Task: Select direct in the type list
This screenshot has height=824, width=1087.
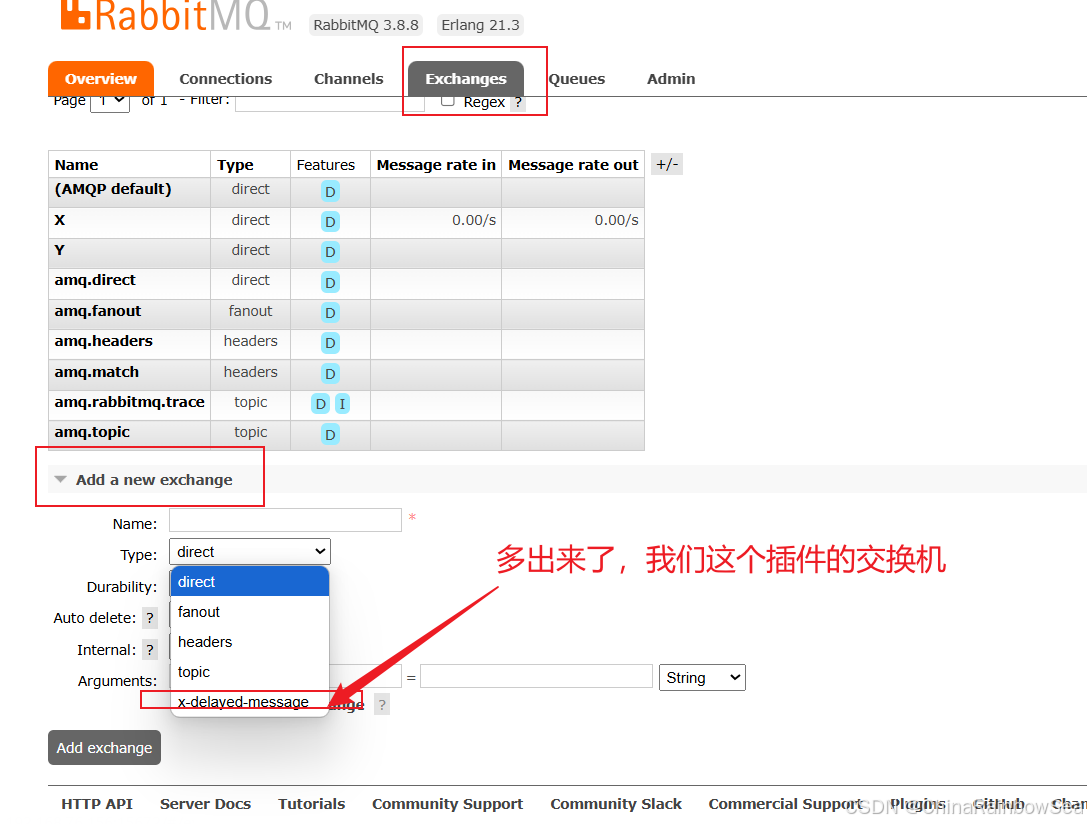Action: [250, 581]
